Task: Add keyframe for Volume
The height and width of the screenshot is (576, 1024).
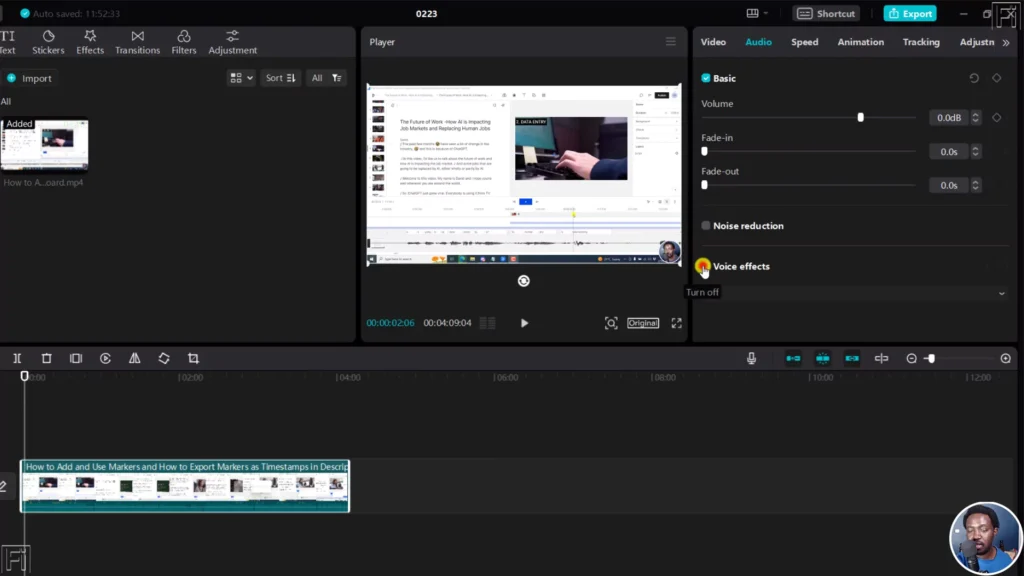Action: tap(997, 118)
